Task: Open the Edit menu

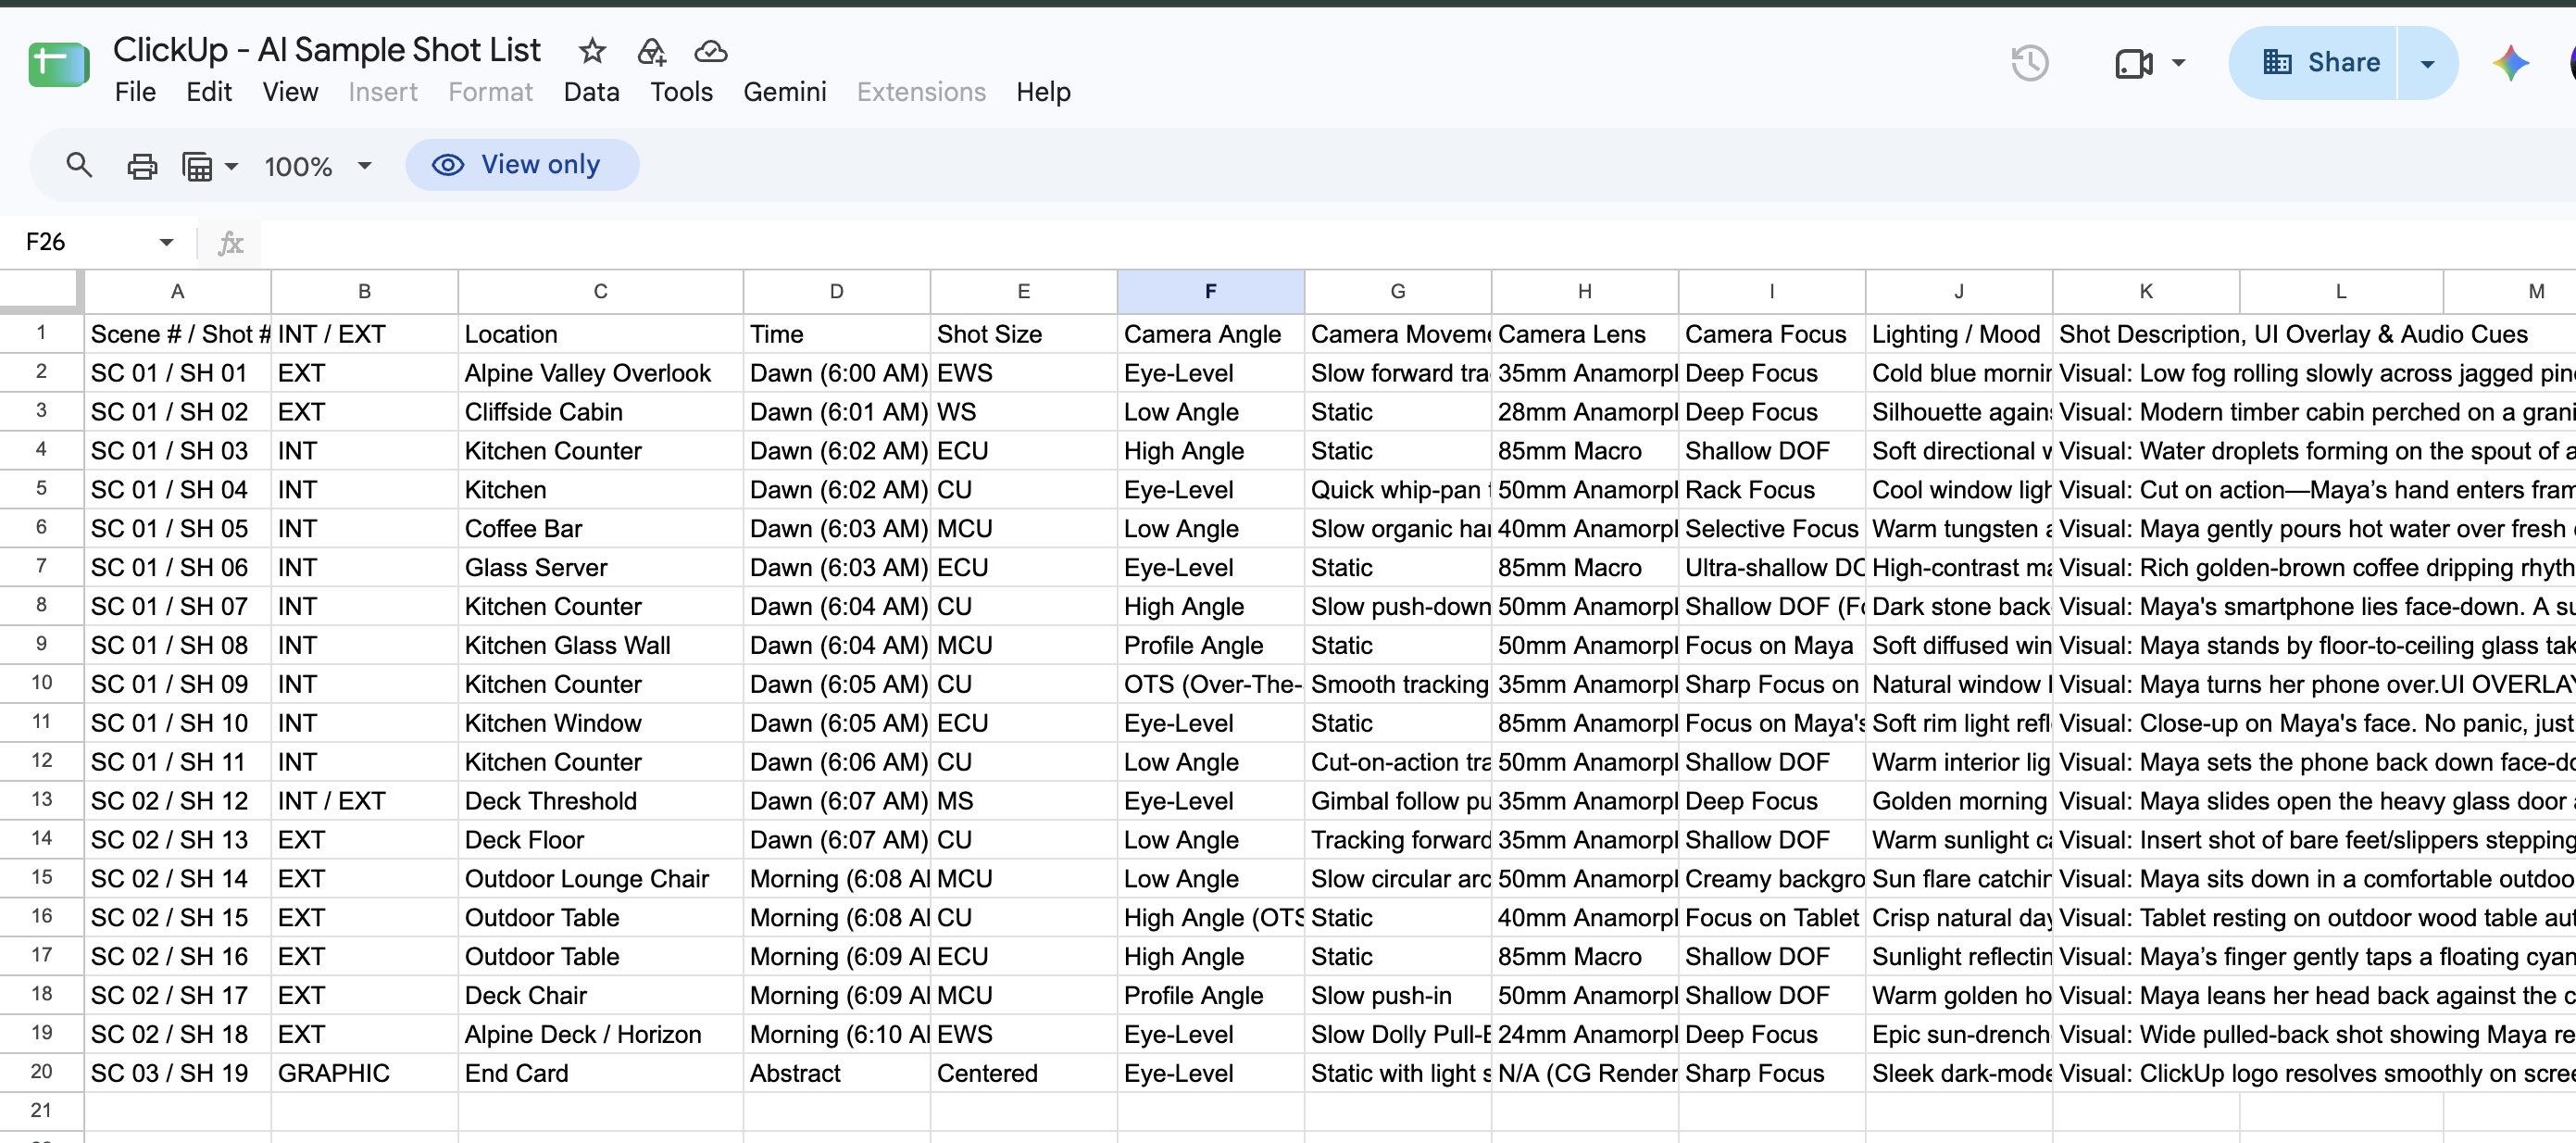Action: coord(209,92)
